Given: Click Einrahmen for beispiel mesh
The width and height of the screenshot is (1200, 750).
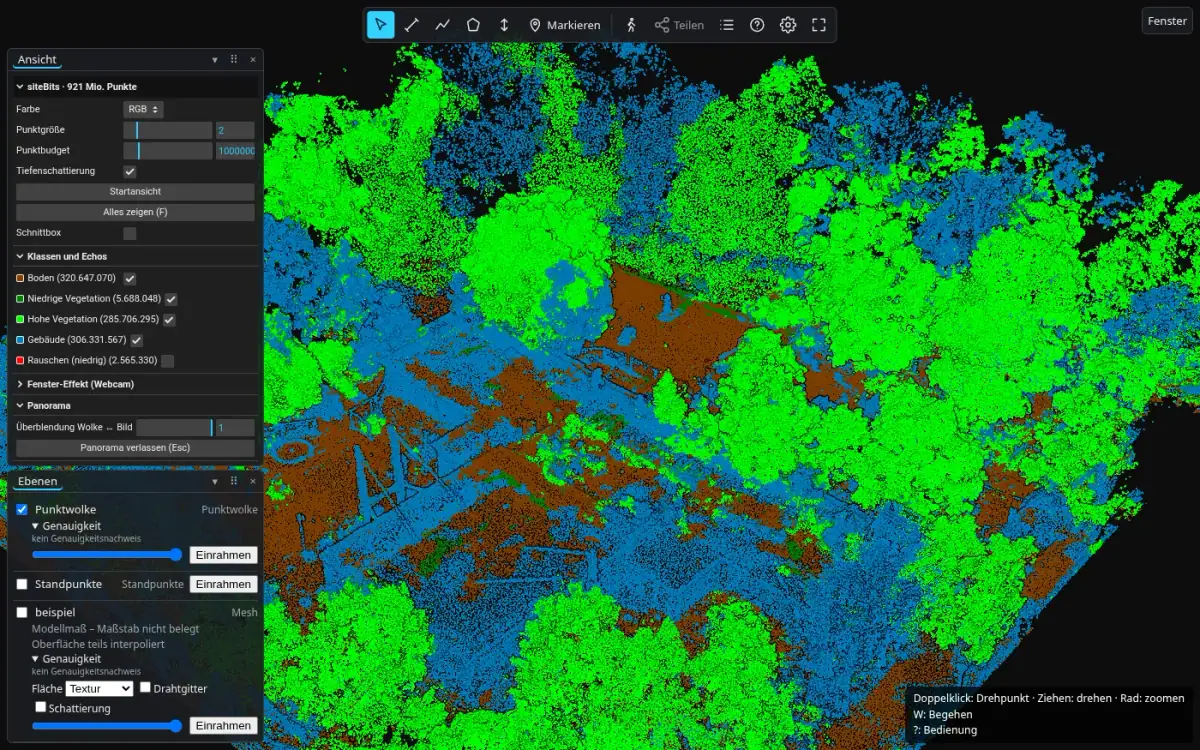Looking at the screenshot, I should 224,726.
